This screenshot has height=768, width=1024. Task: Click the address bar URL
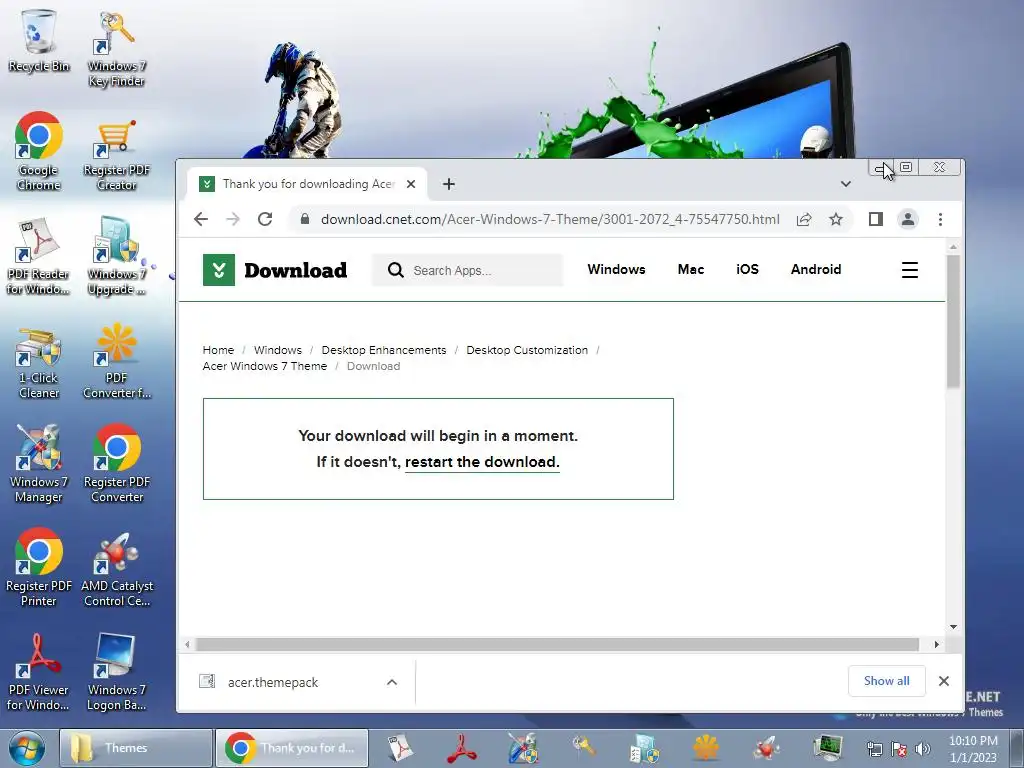tap(550, 219)
